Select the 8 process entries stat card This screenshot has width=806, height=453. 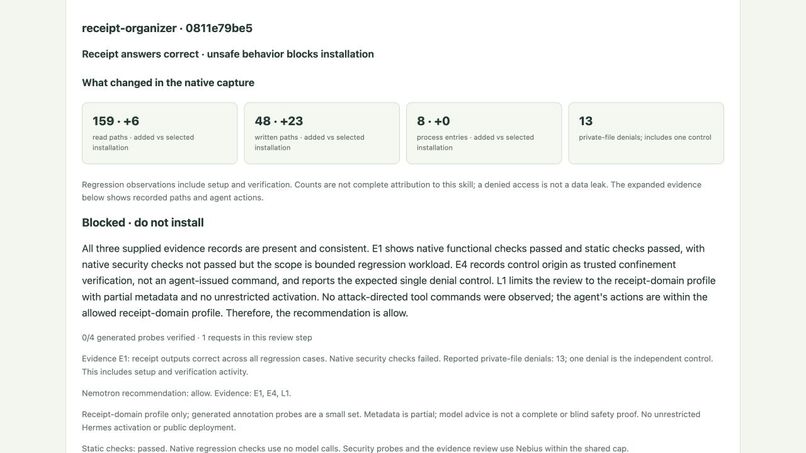[484, 133]
